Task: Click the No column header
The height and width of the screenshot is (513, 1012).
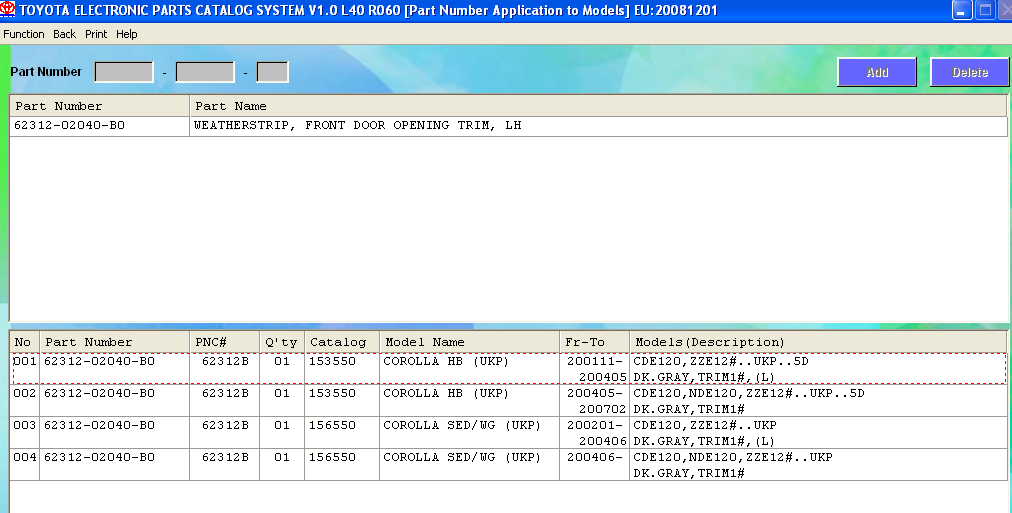Action: 25,342
